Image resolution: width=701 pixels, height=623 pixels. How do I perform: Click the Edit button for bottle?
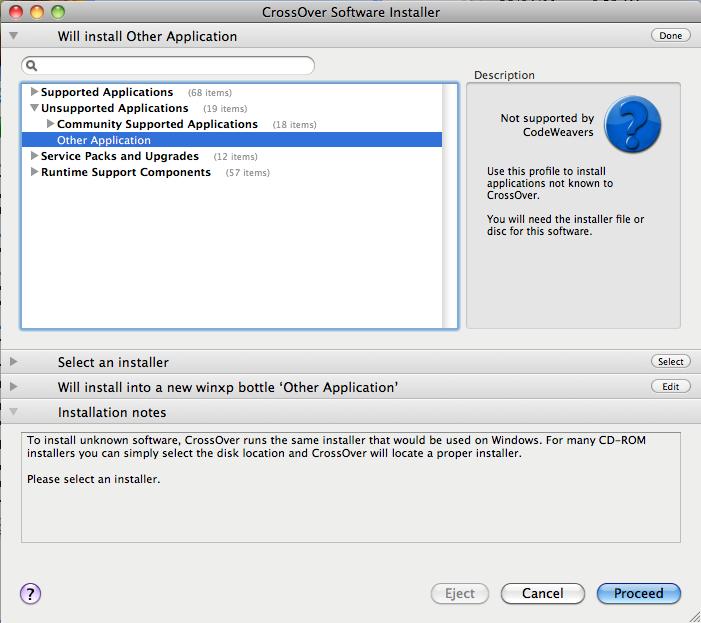pos(670,386)
